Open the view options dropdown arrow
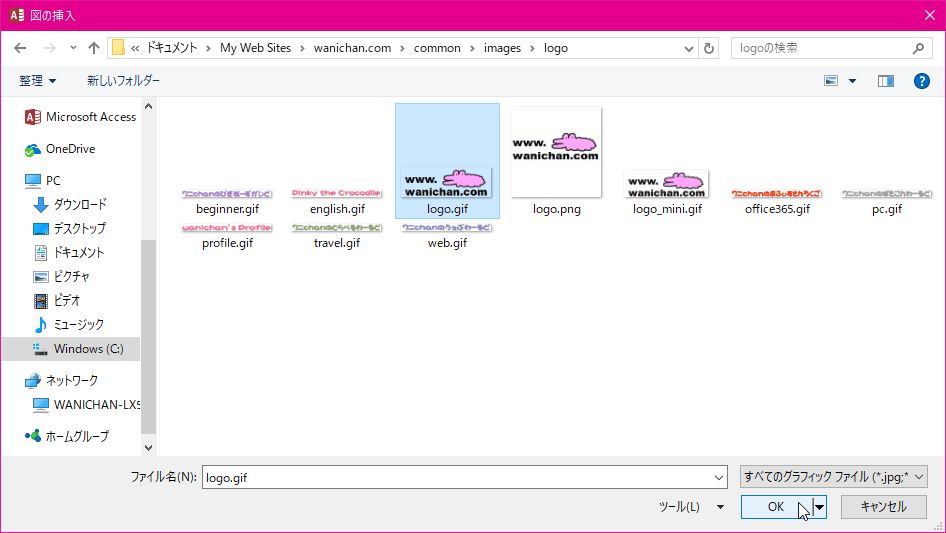946x533 pixels. (852, 81)
